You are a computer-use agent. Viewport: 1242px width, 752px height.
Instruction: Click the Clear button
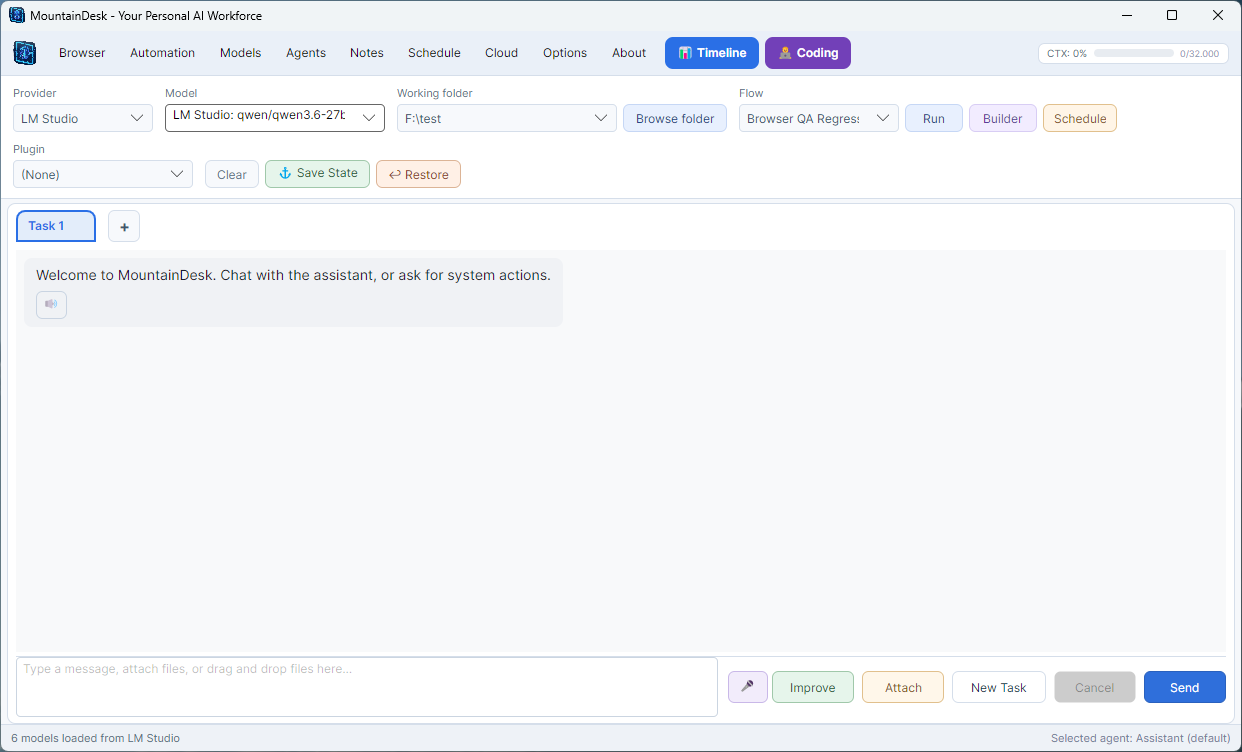232,174
